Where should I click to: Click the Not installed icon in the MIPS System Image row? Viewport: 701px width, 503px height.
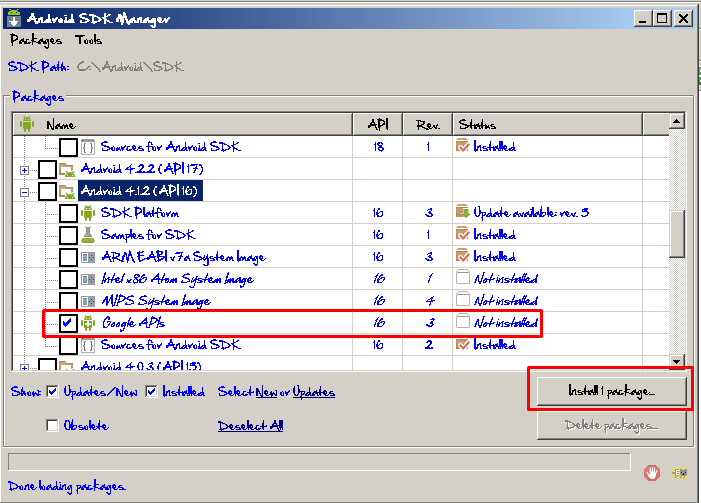pos(463,299)
